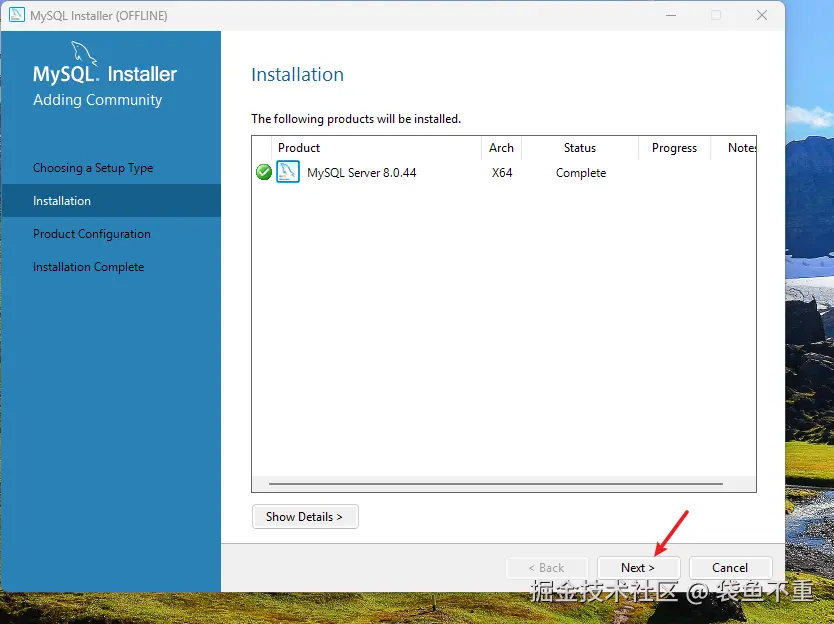Click the Installation page heading
The height and width of the screenshot is (624, 834).
click(297, 74)
